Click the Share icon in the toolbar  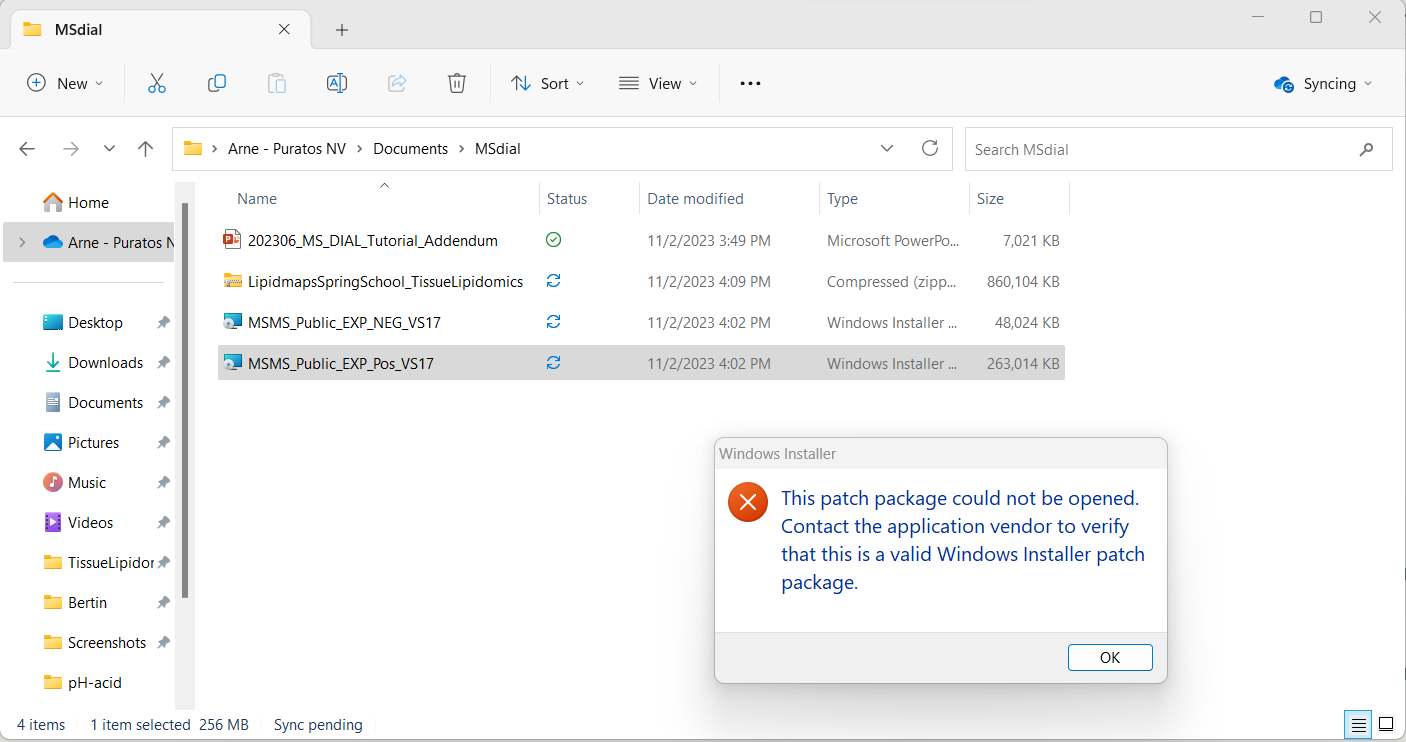(396, 83)
